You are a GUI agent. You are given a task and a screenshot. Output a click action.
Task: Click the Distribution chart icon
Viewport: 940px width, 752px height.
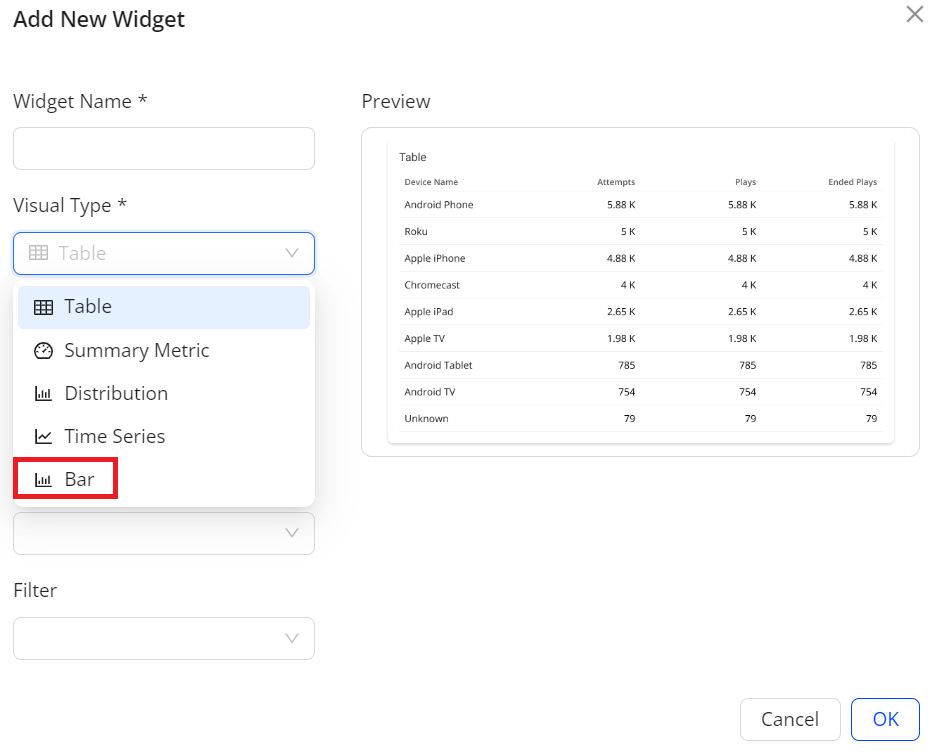pos(43,394)
